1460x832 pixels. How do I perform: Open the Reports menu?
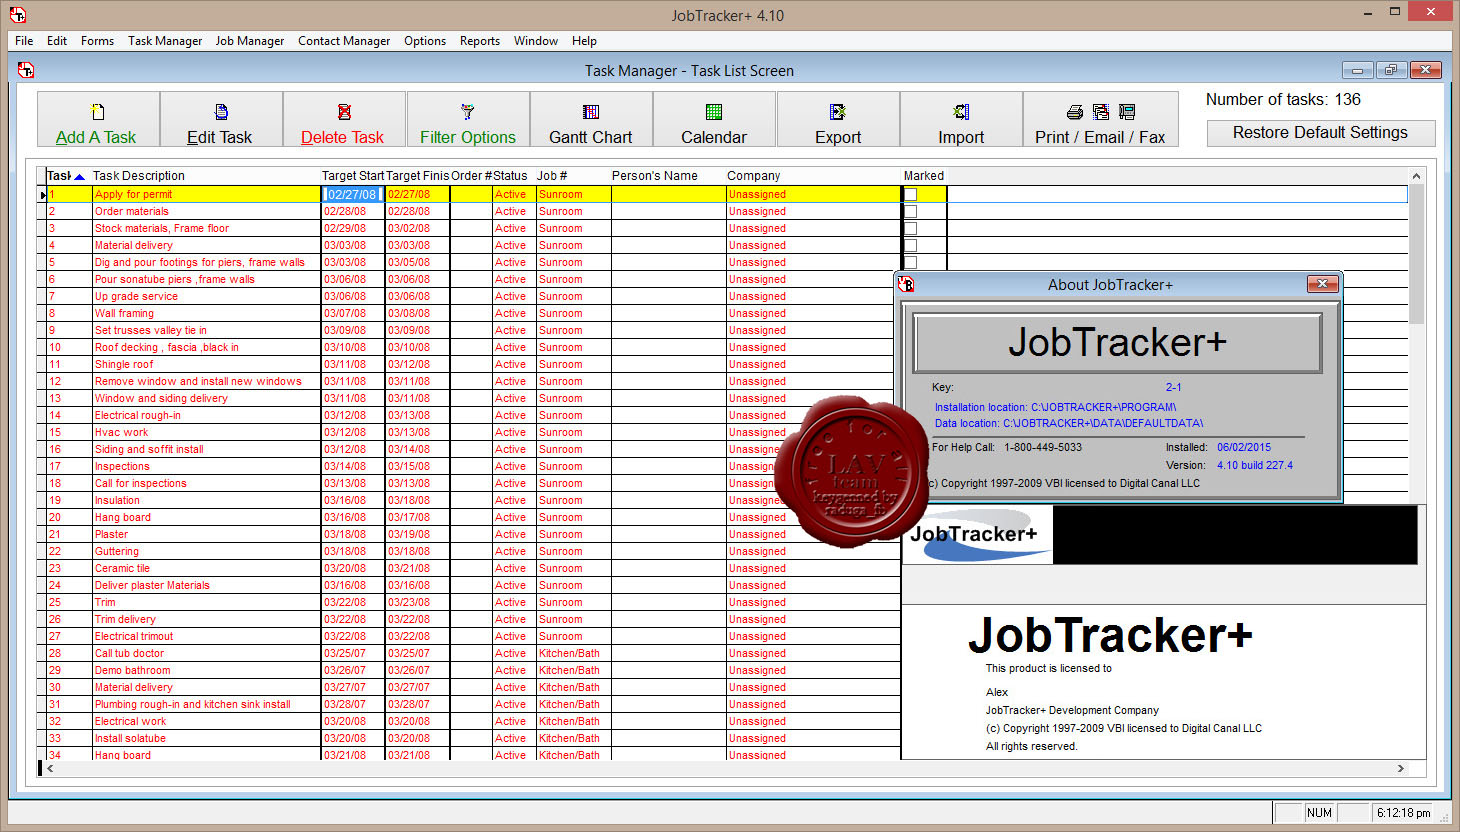point(480,41)
